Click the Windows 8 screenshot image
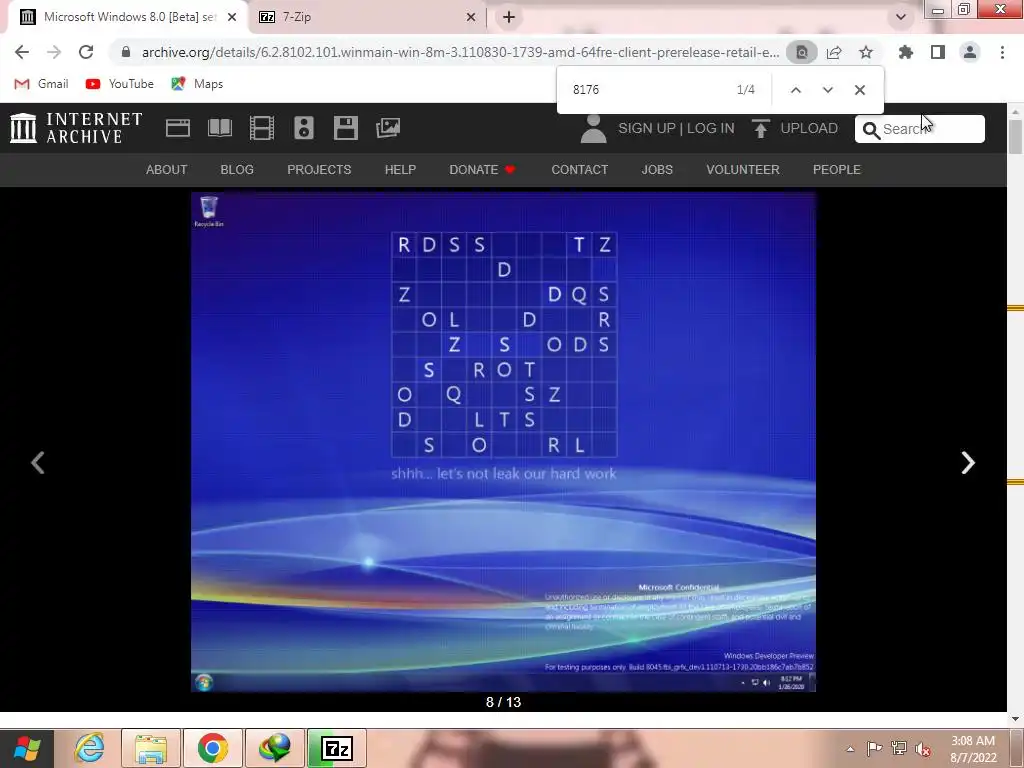 point(504,442)
